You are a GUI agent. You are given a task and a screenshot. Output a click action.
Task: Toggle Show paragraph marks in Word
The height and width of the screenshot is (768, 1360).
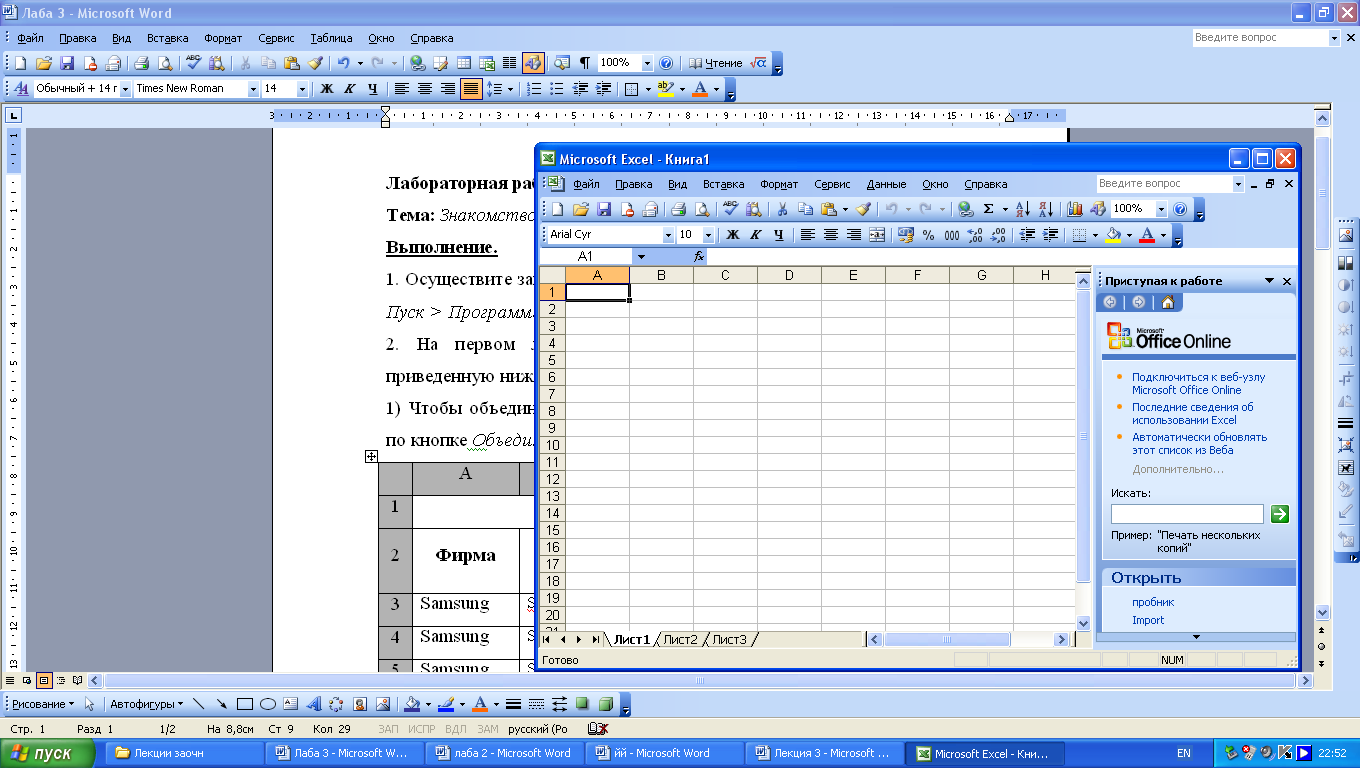click(x=585, y=63)
